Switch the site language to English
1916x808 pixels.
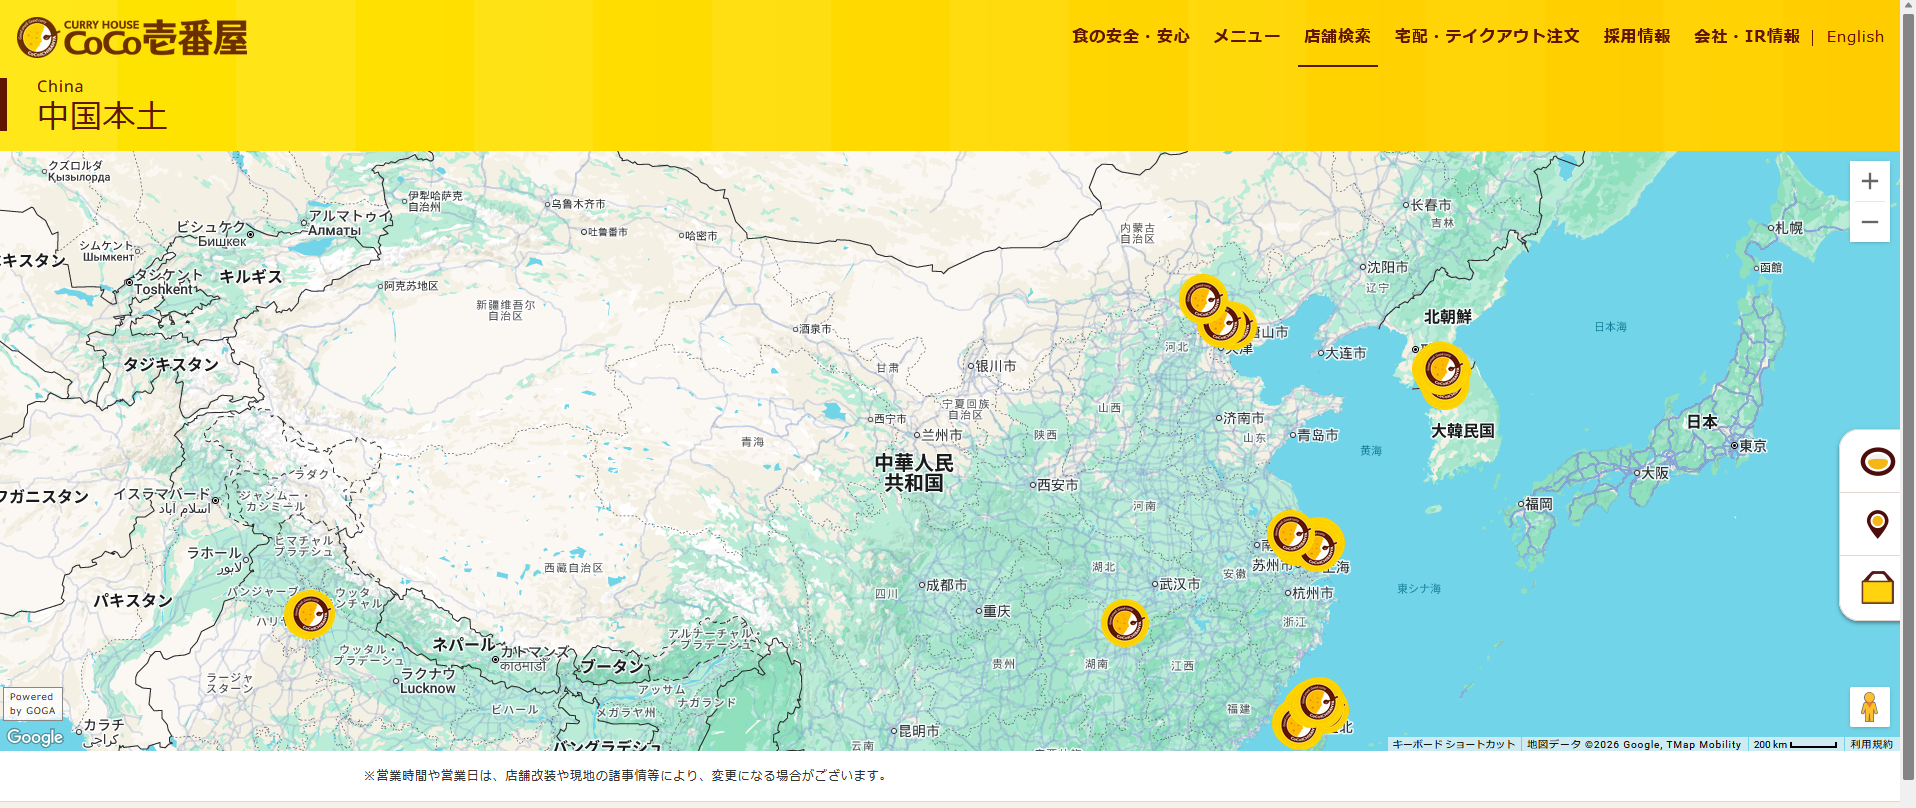point(1855,37)
